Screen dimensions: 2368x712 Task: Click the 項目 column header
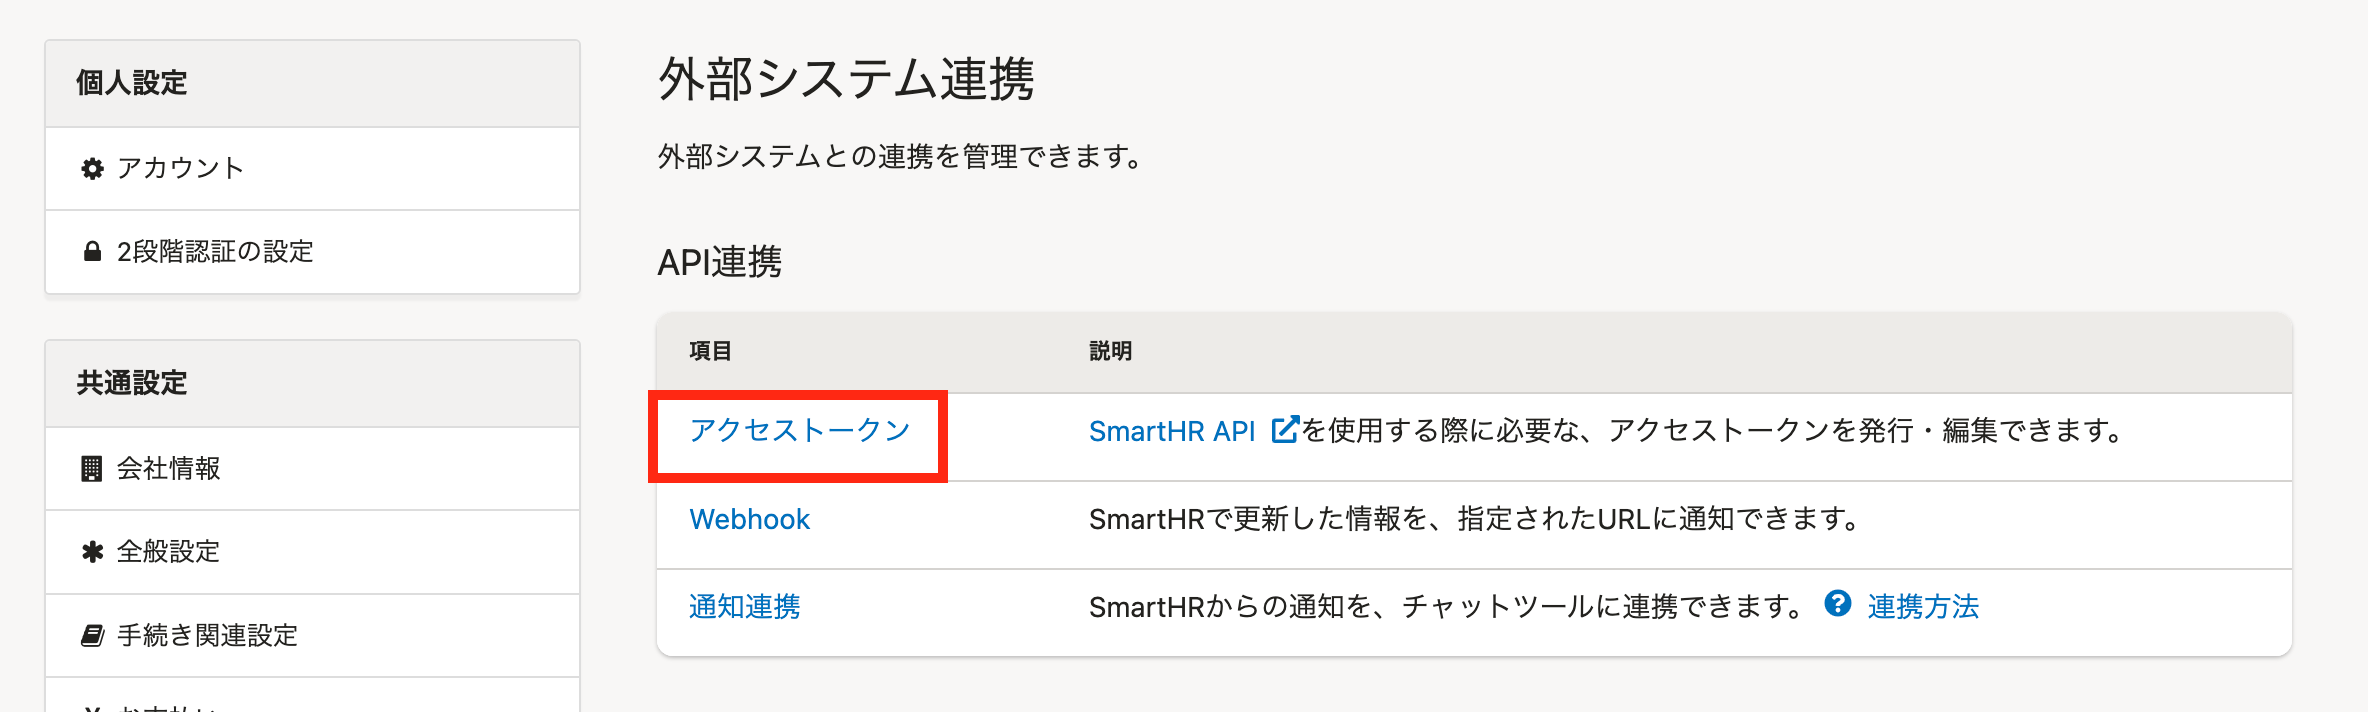click(x=710, y=351)
